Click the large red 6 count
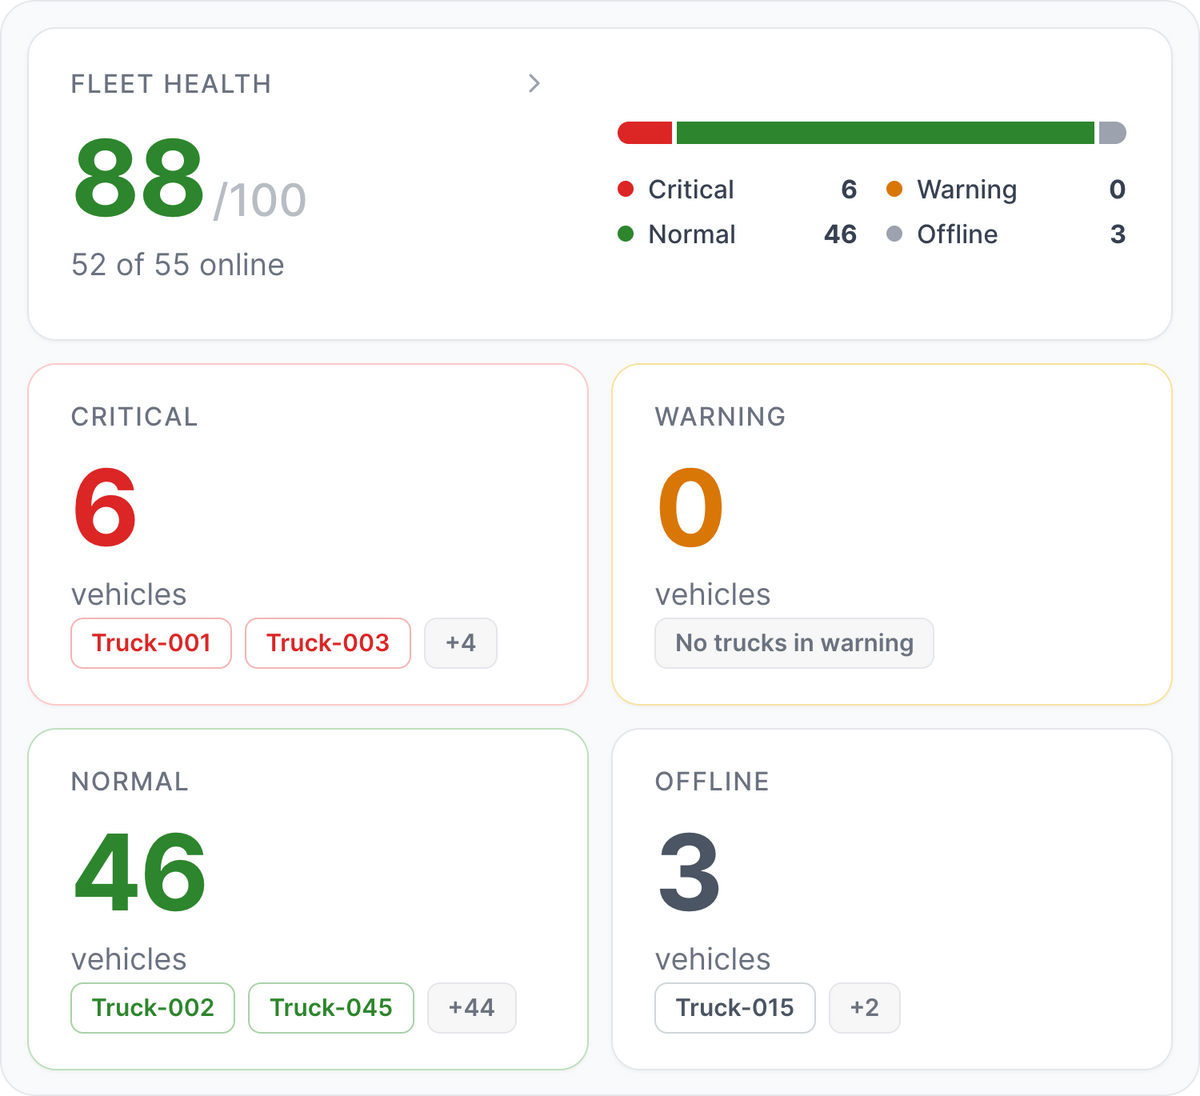This screenshot has width=1200, height=1096. [105, 508]
